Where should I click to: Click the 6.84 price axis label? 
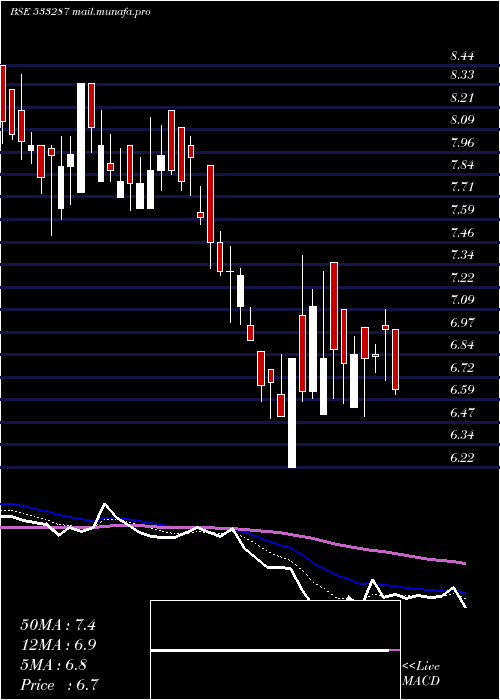(x=462, y=345)
